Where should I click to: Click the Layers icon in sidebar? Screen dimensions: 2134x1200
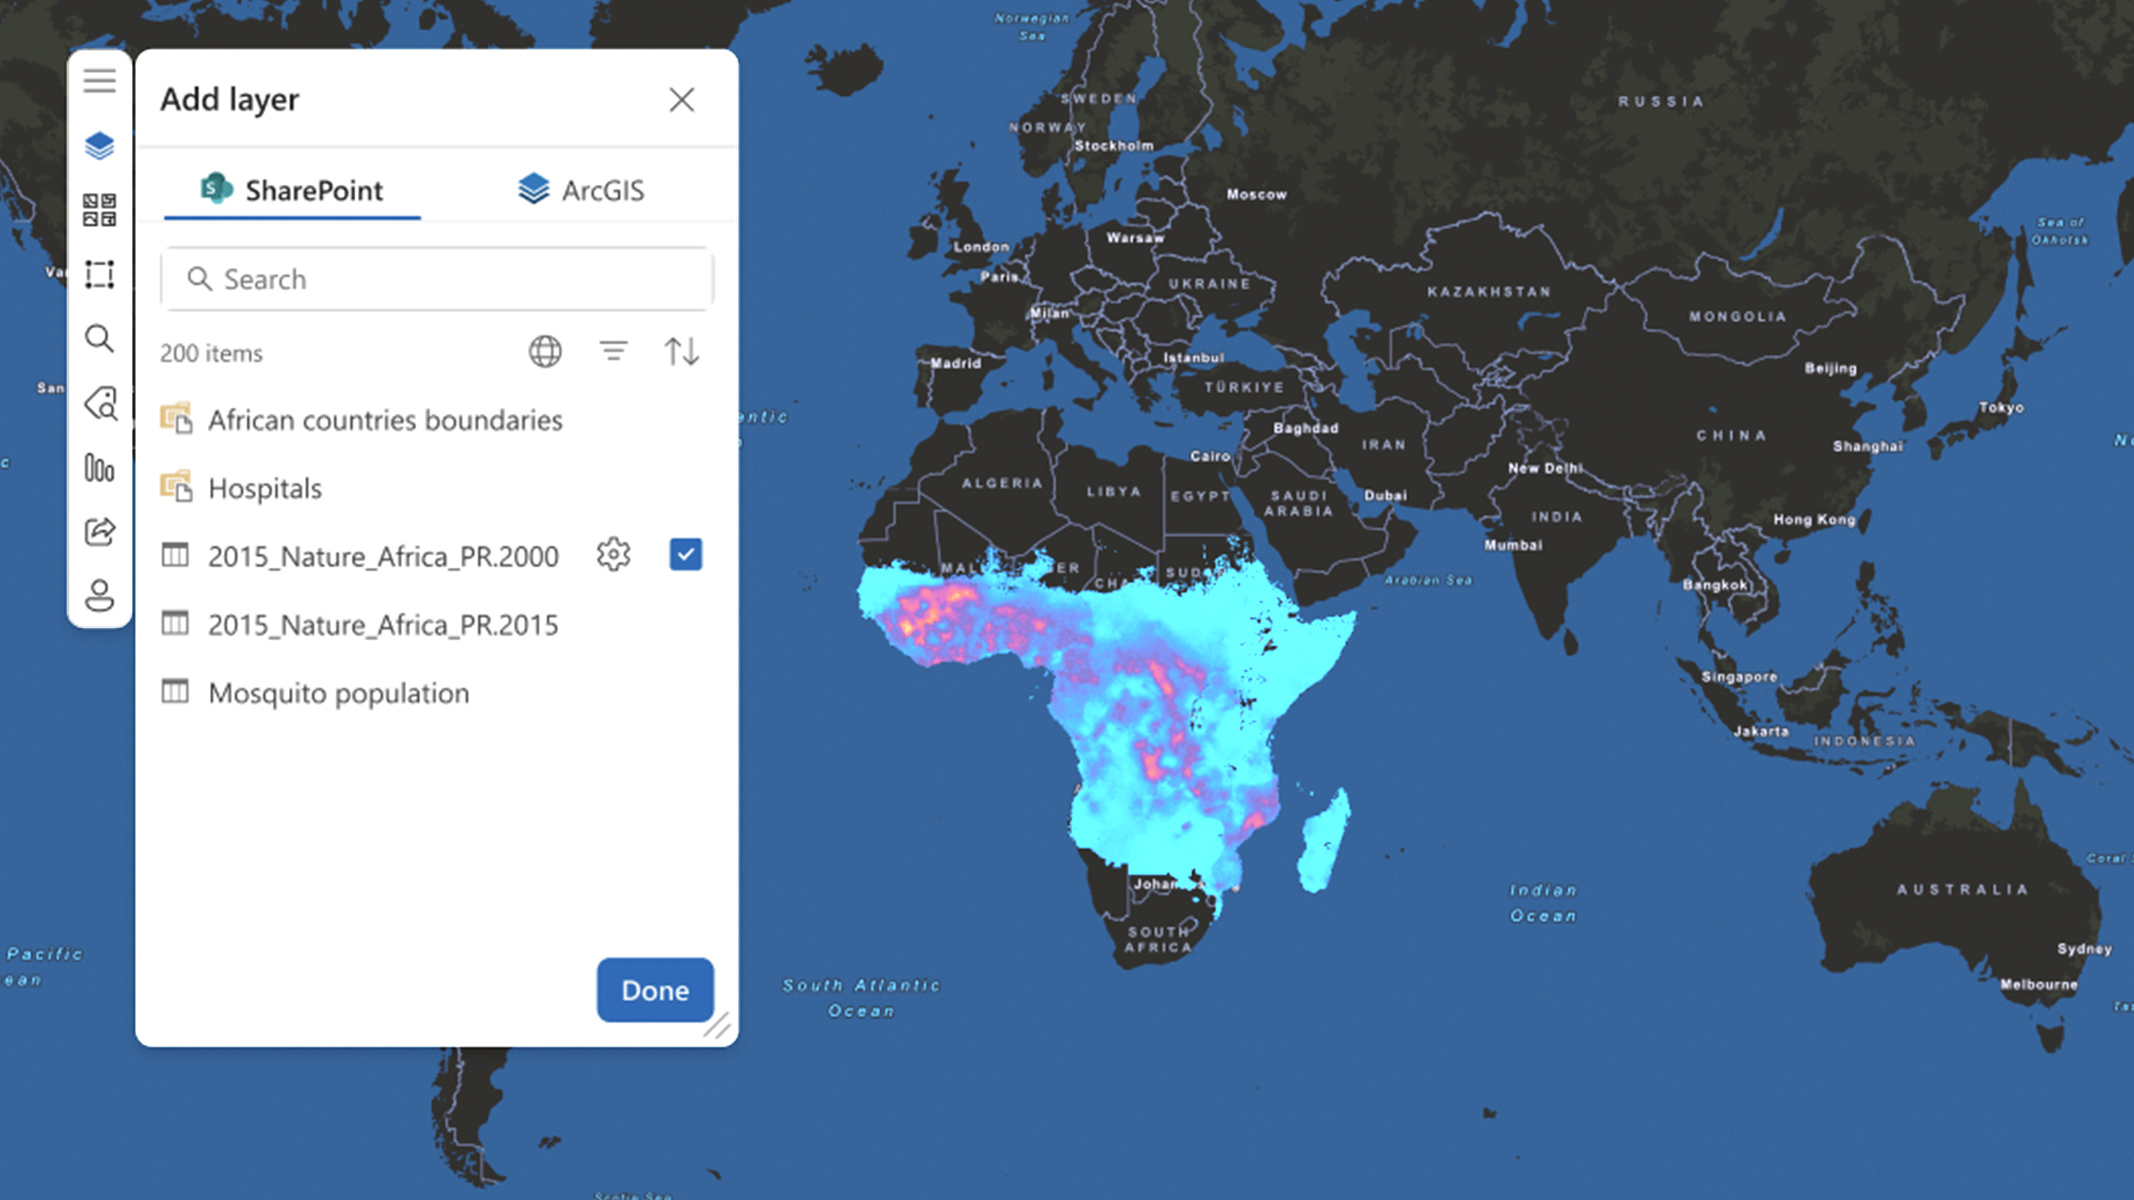coord(99,146)
